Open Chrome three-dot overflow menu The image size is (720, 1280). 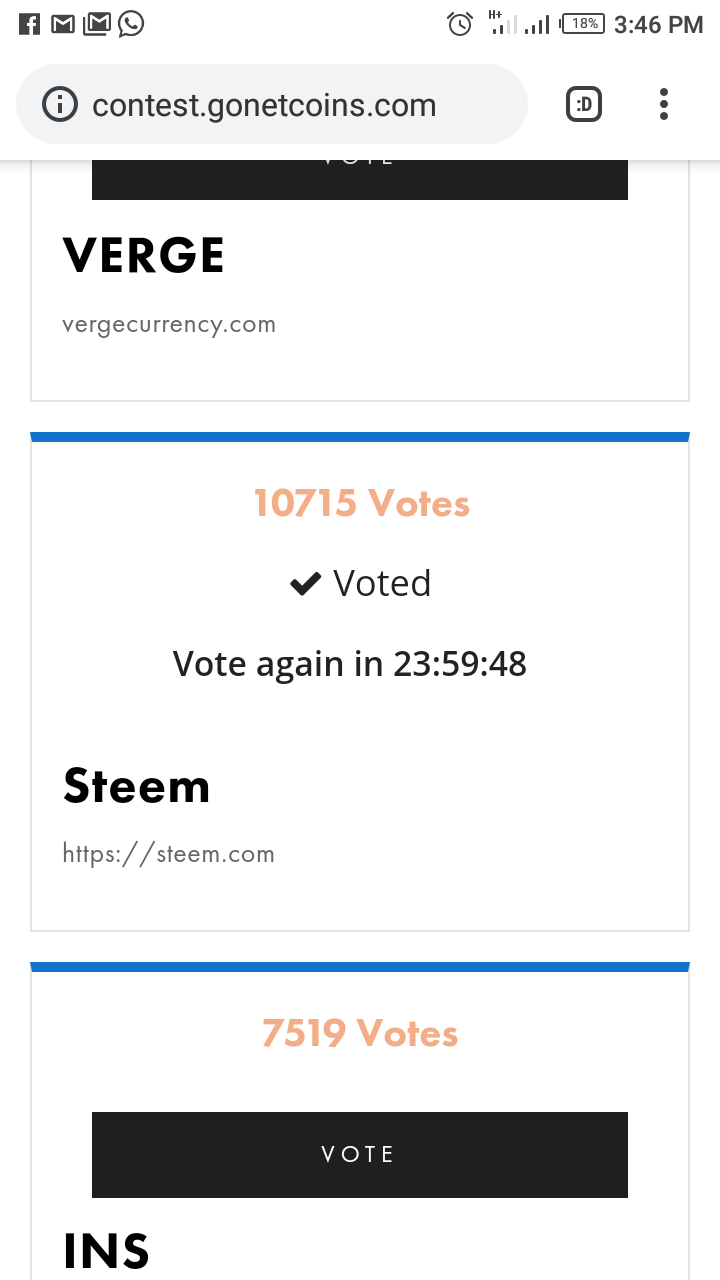point(664,104)
